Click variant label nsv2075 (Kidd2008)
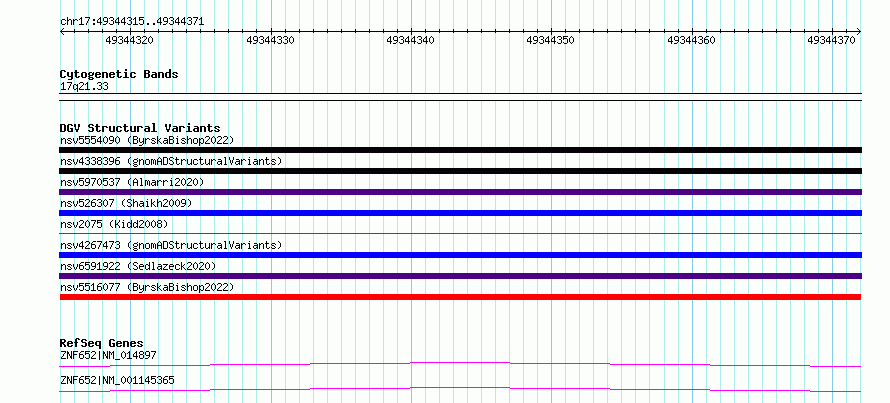 pos(114,224)
